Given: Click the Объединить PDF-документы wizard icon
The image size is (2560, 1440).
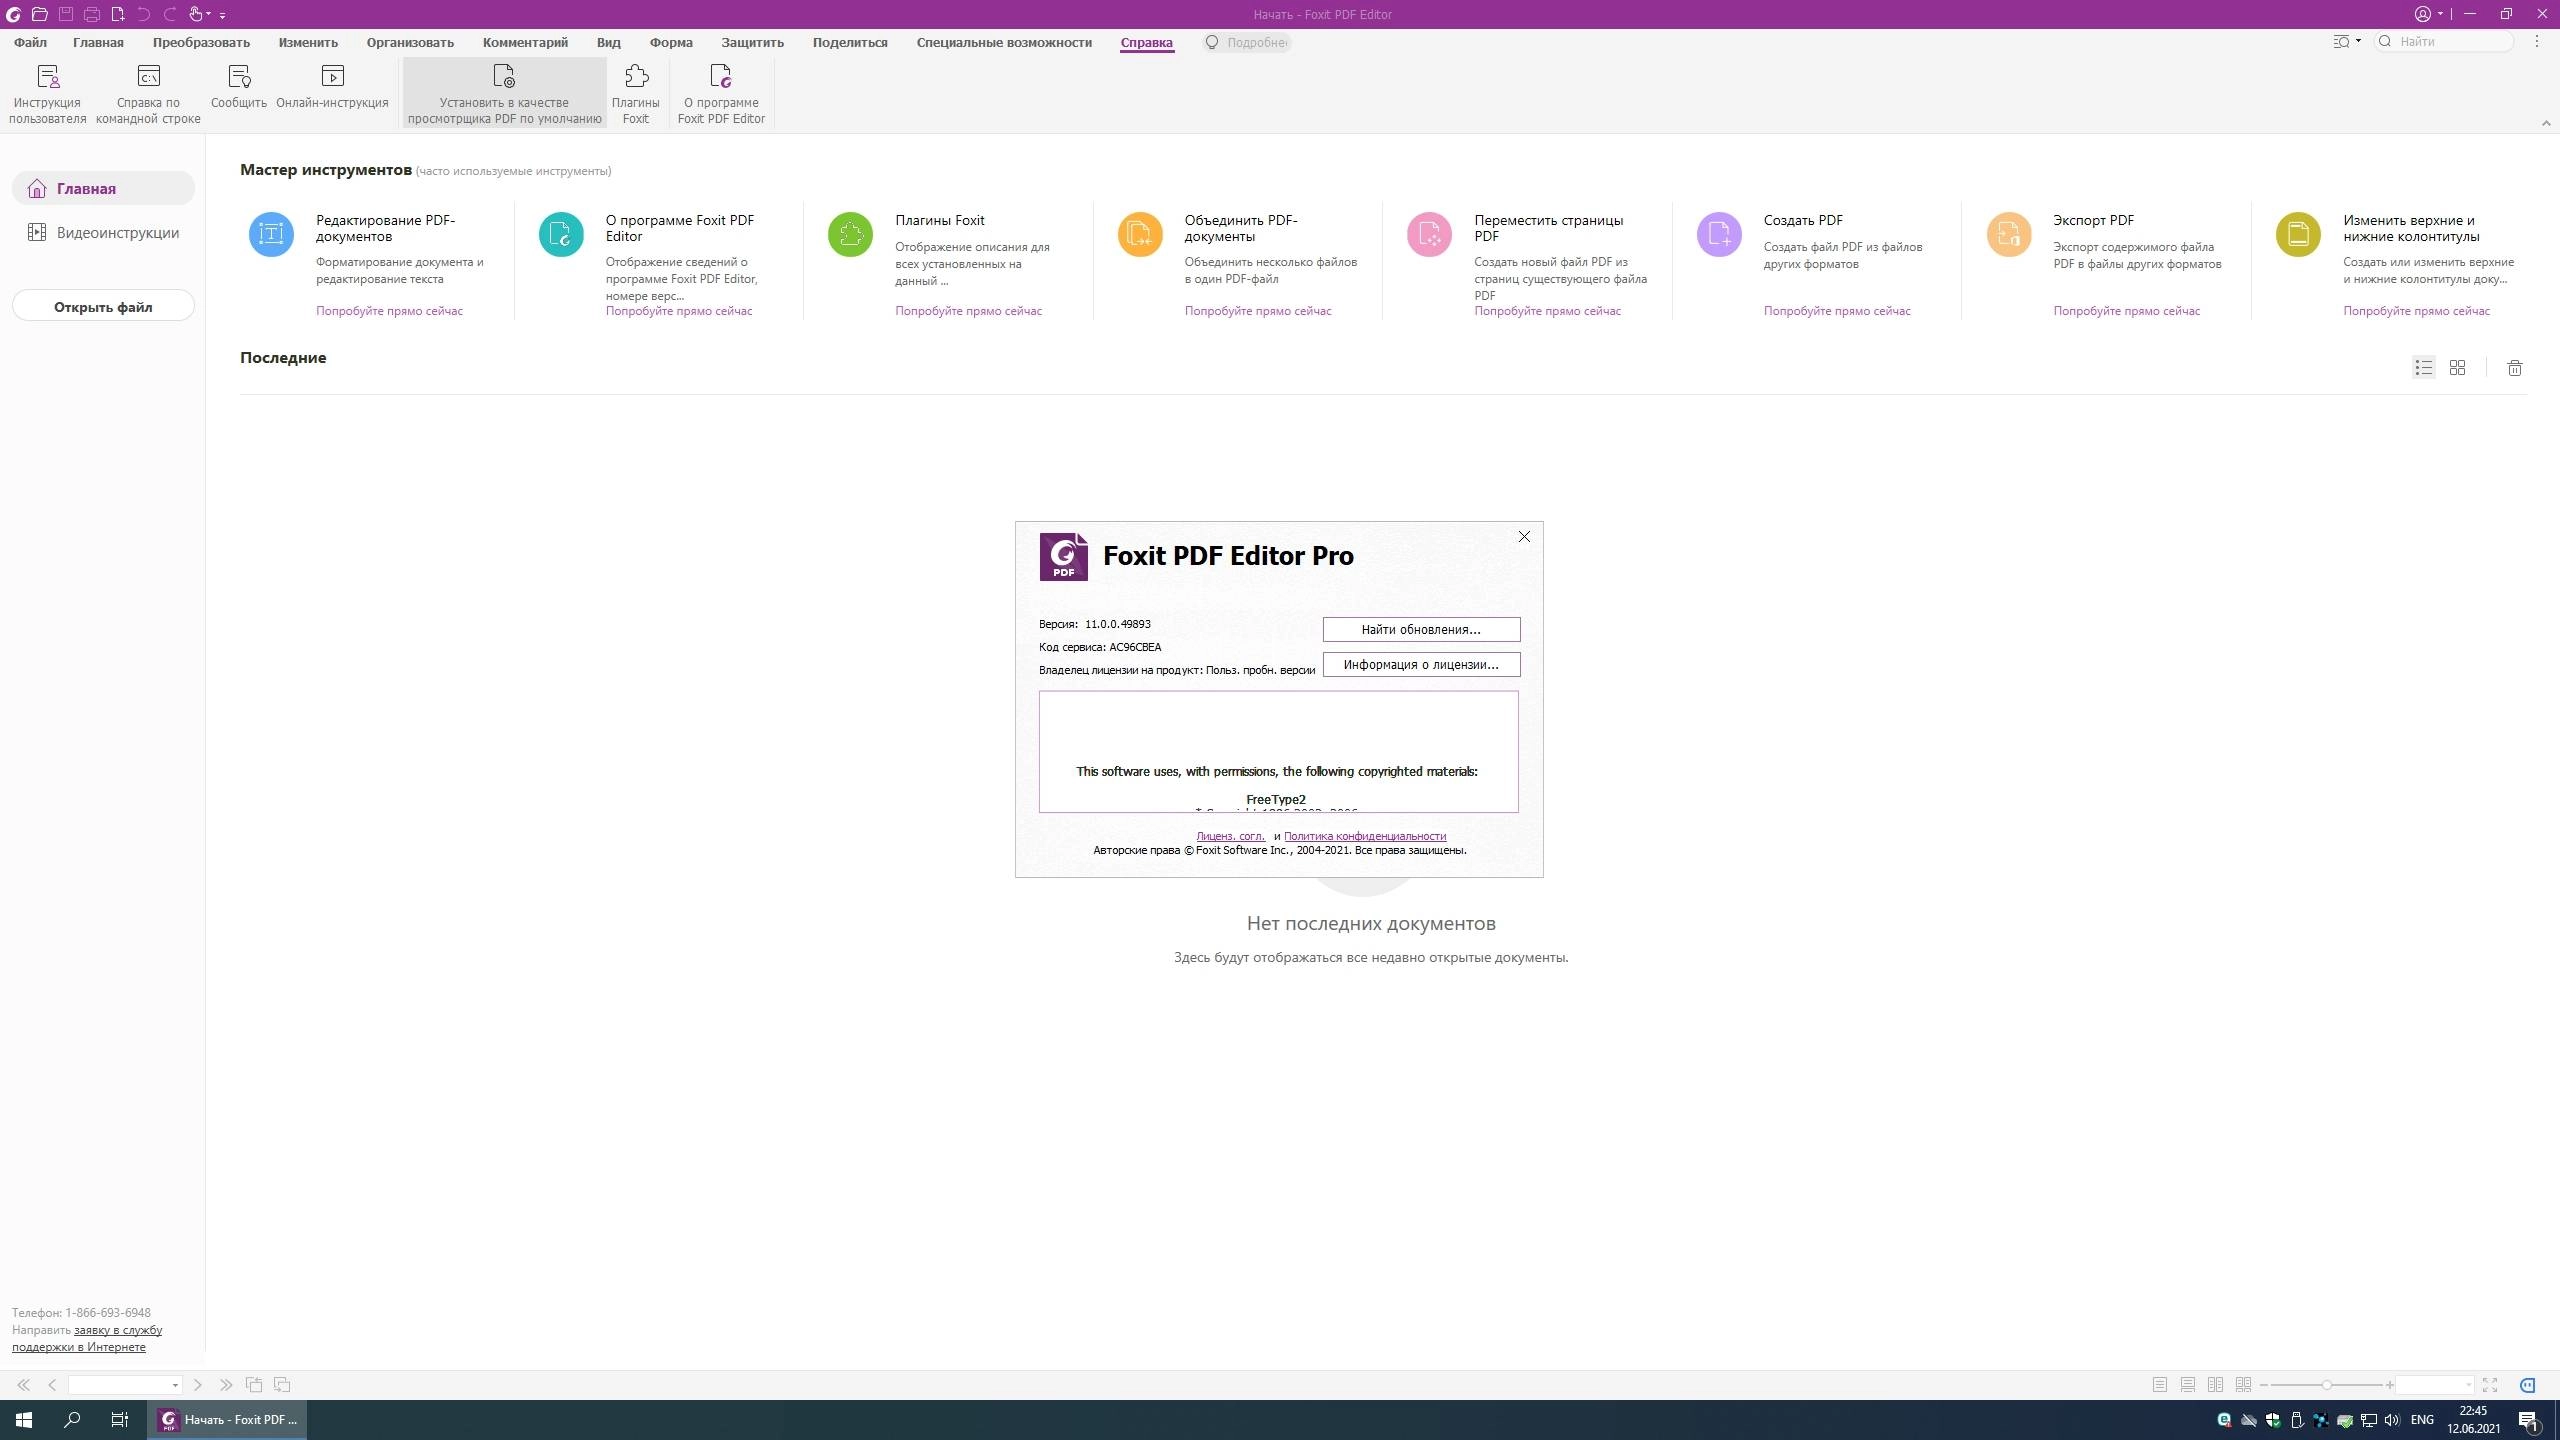Looking at the screenshot, I should click(x=1140, y=235).
